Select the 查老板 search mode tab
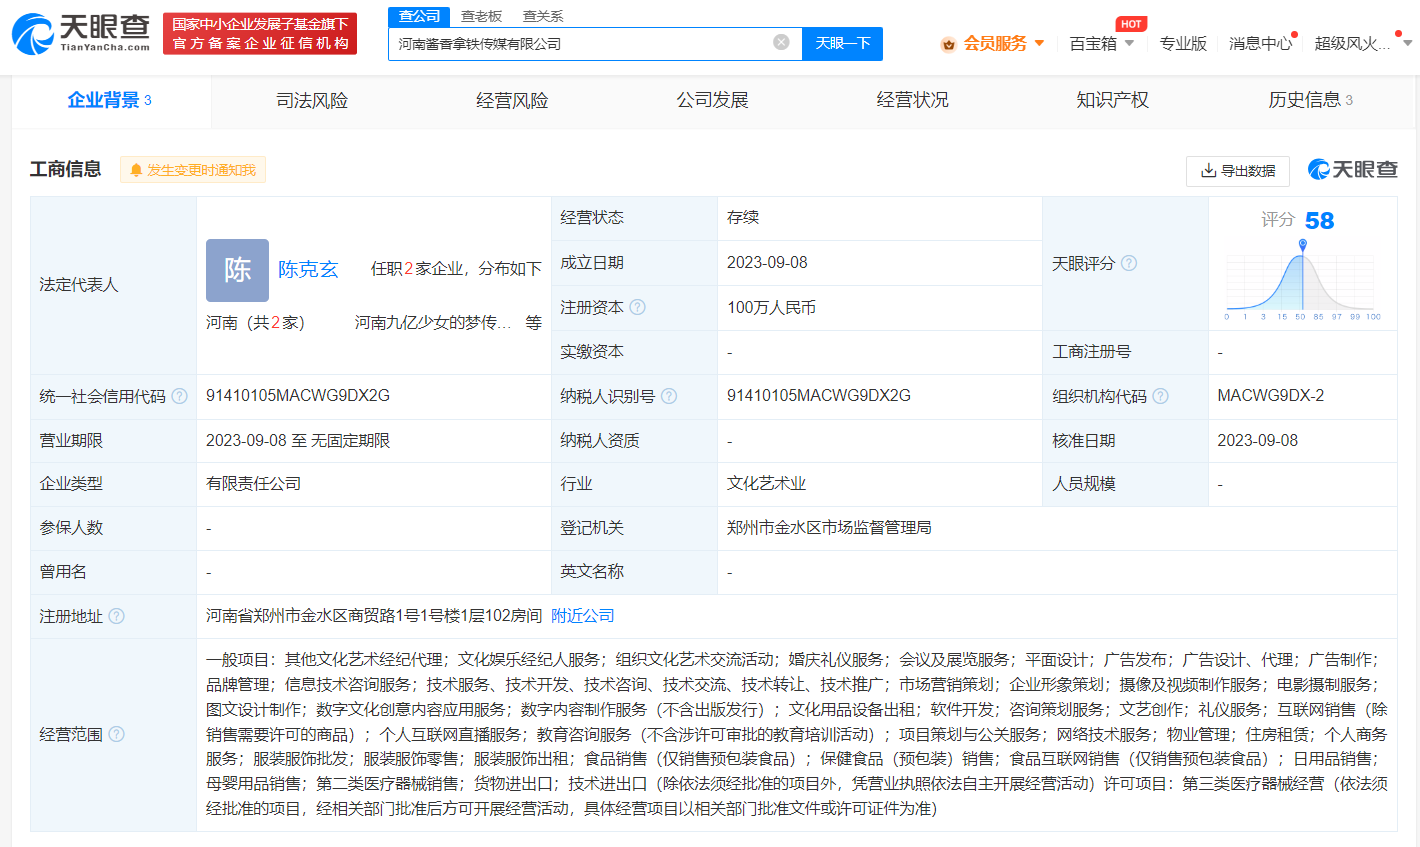The image size is (1420, 847). coord(481,16)
